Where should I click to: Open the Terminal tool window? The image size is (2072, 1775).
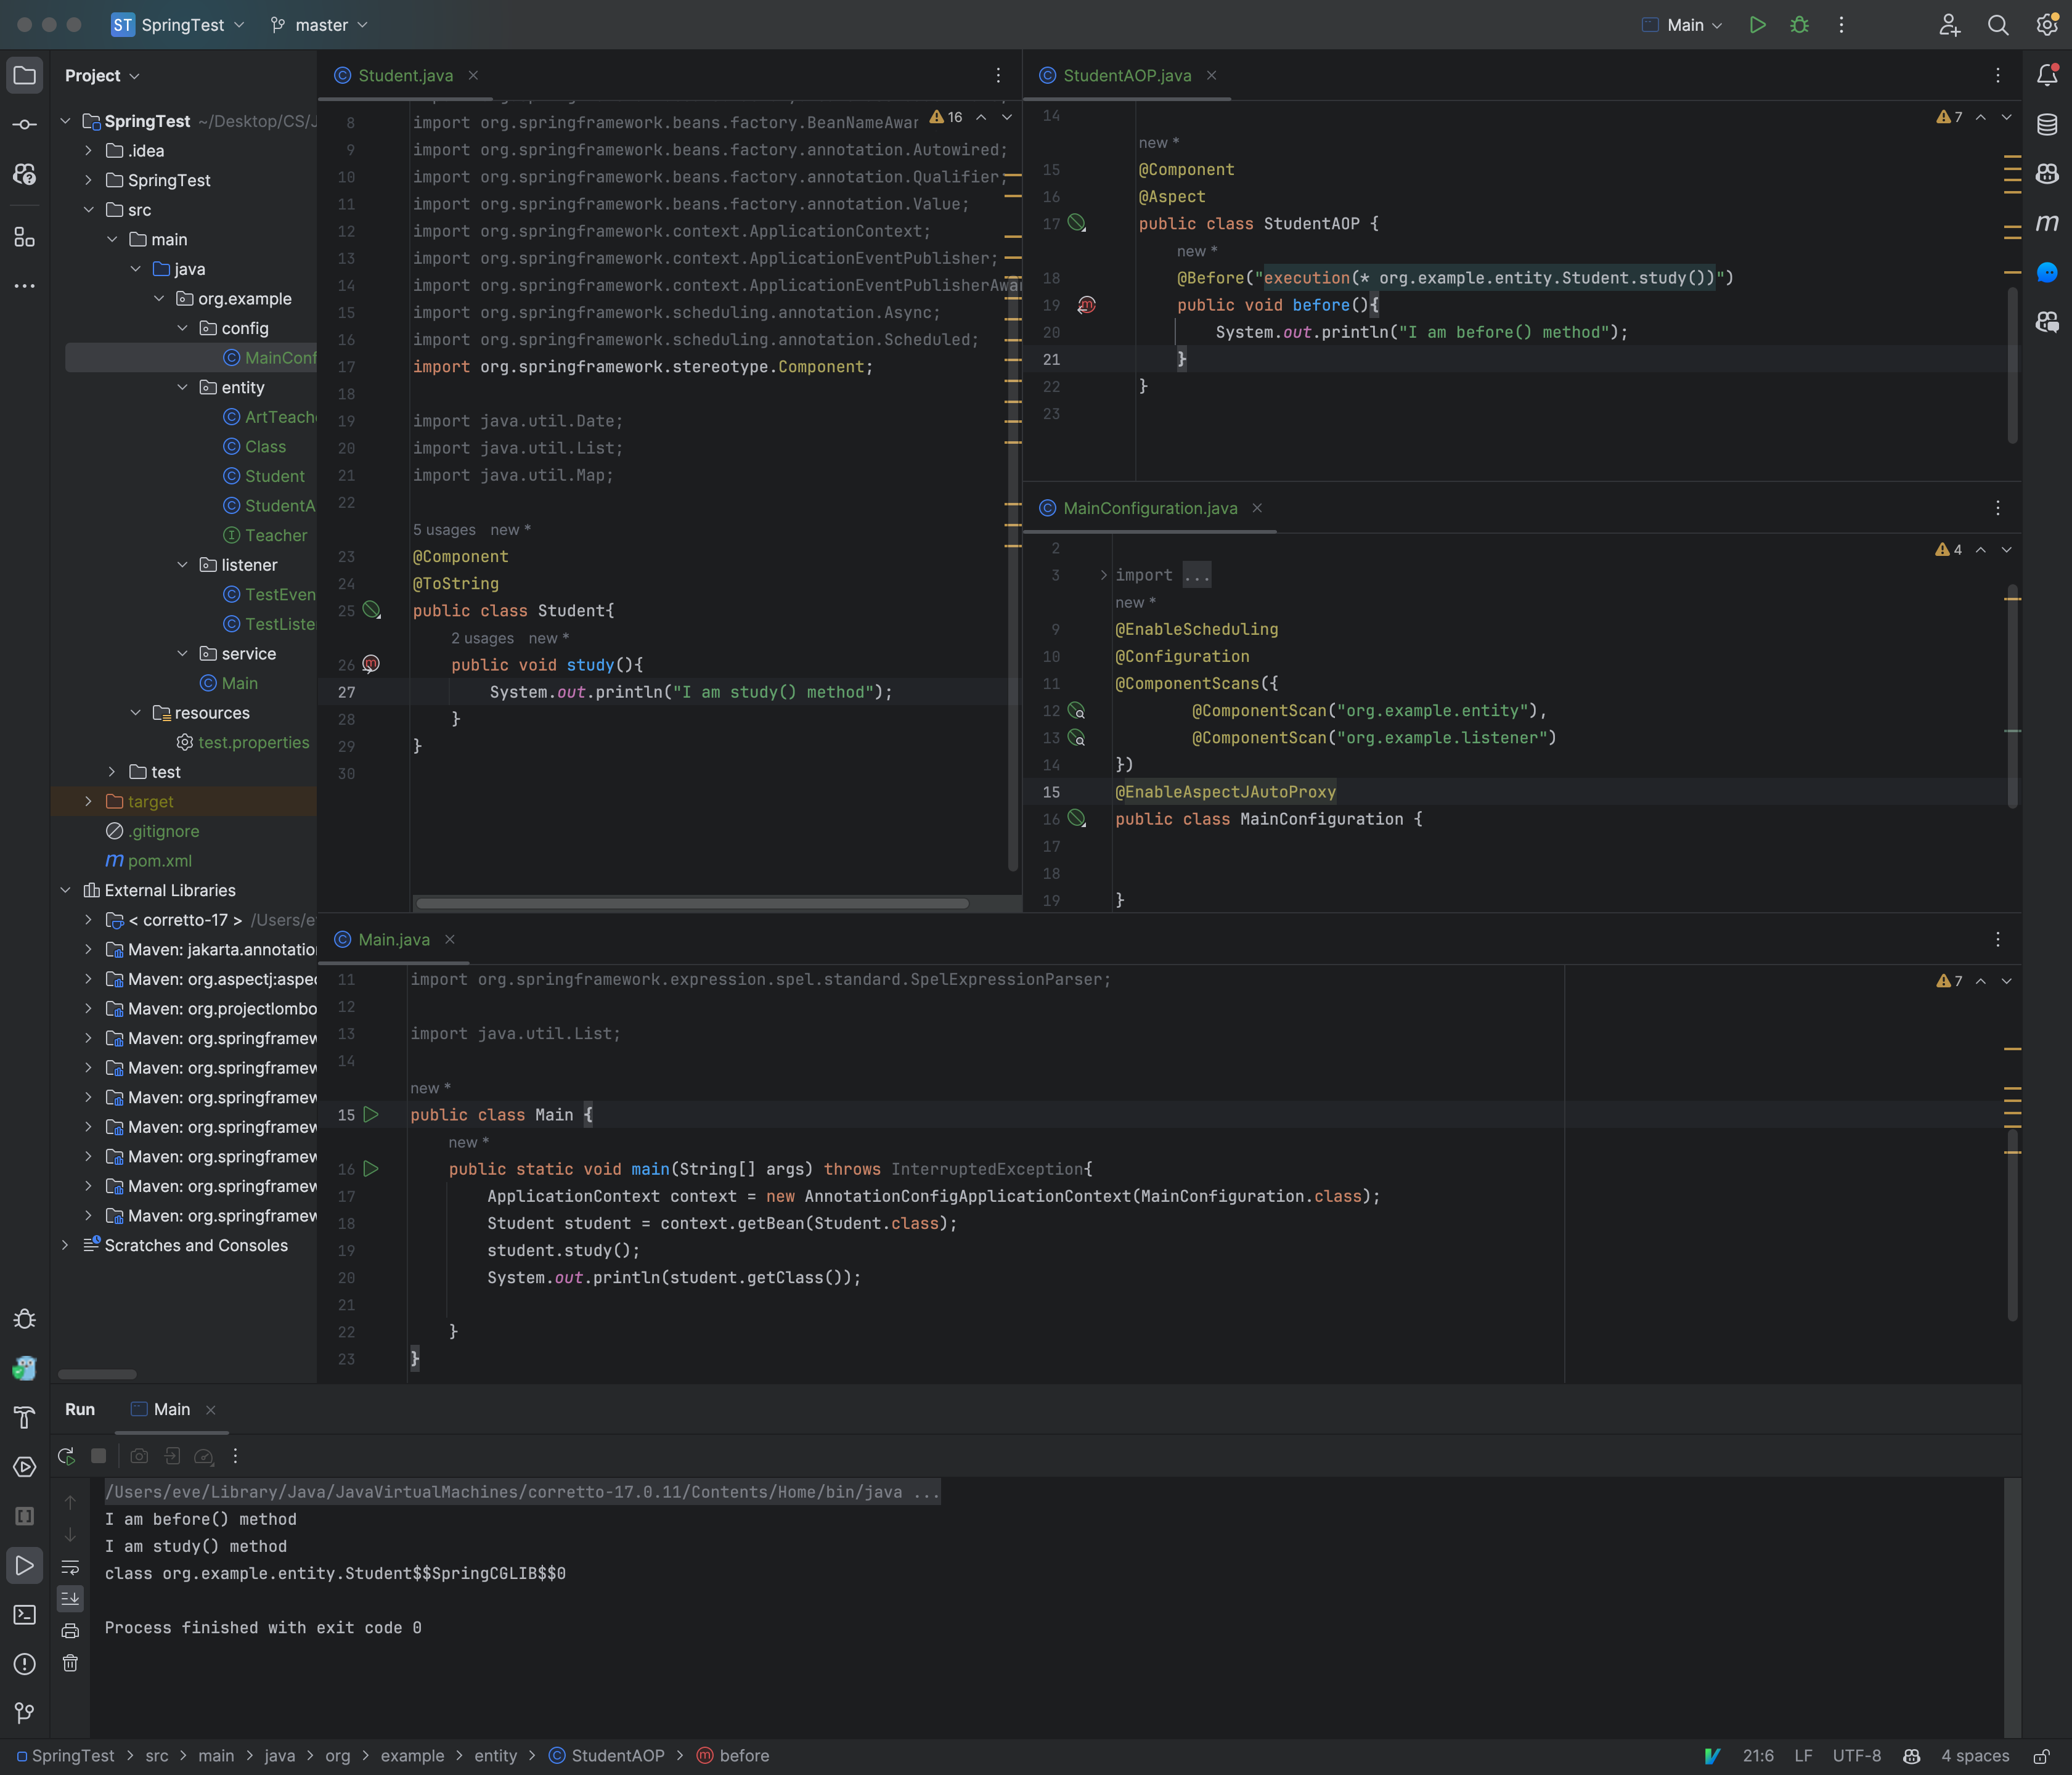pyautogui.click(x=25, y=1614)
